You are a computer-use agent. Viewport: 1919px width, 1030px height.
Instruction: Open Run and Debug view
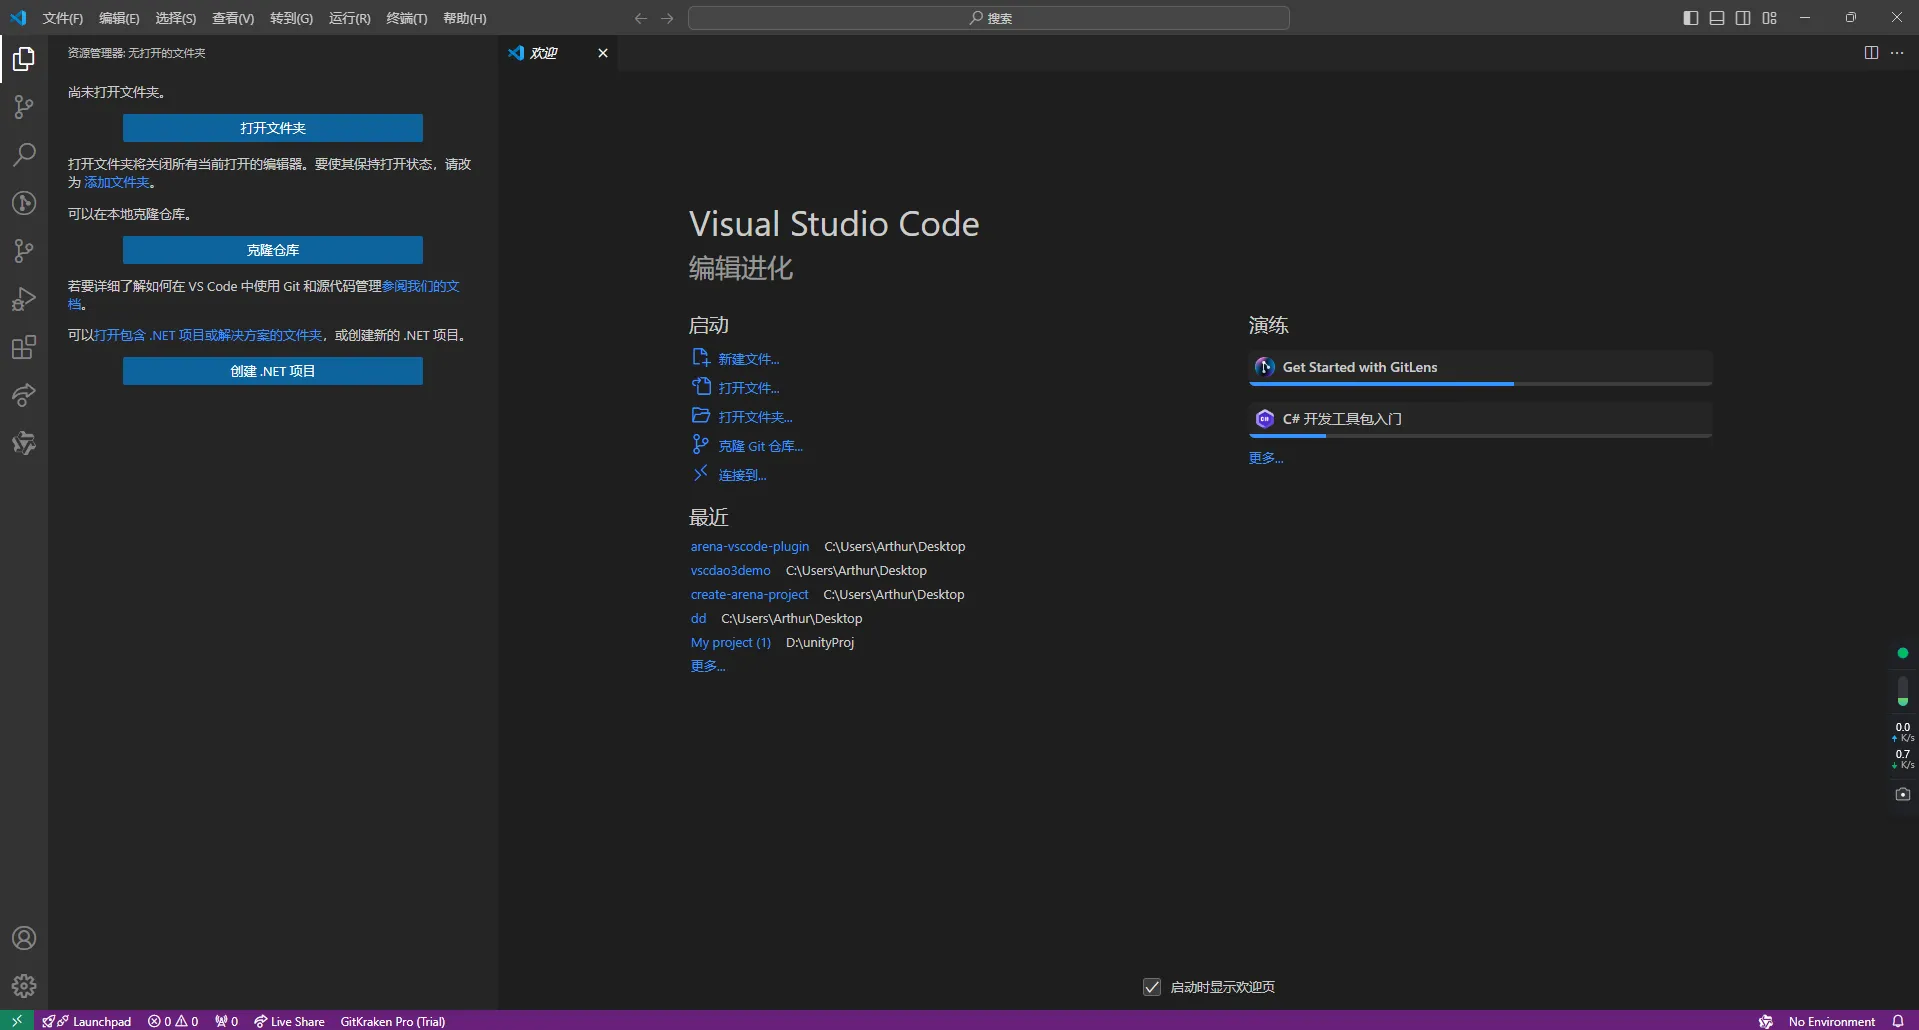tap(24, 299)
